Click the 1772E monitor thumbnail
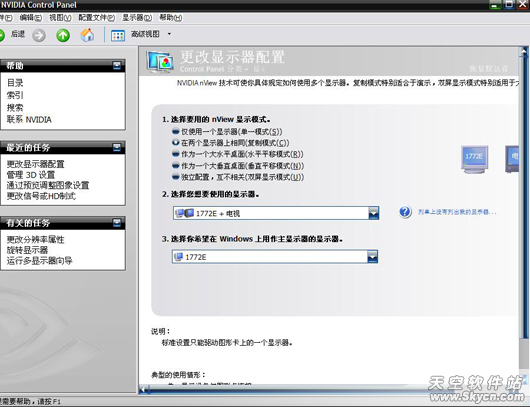 coord(475,159)
